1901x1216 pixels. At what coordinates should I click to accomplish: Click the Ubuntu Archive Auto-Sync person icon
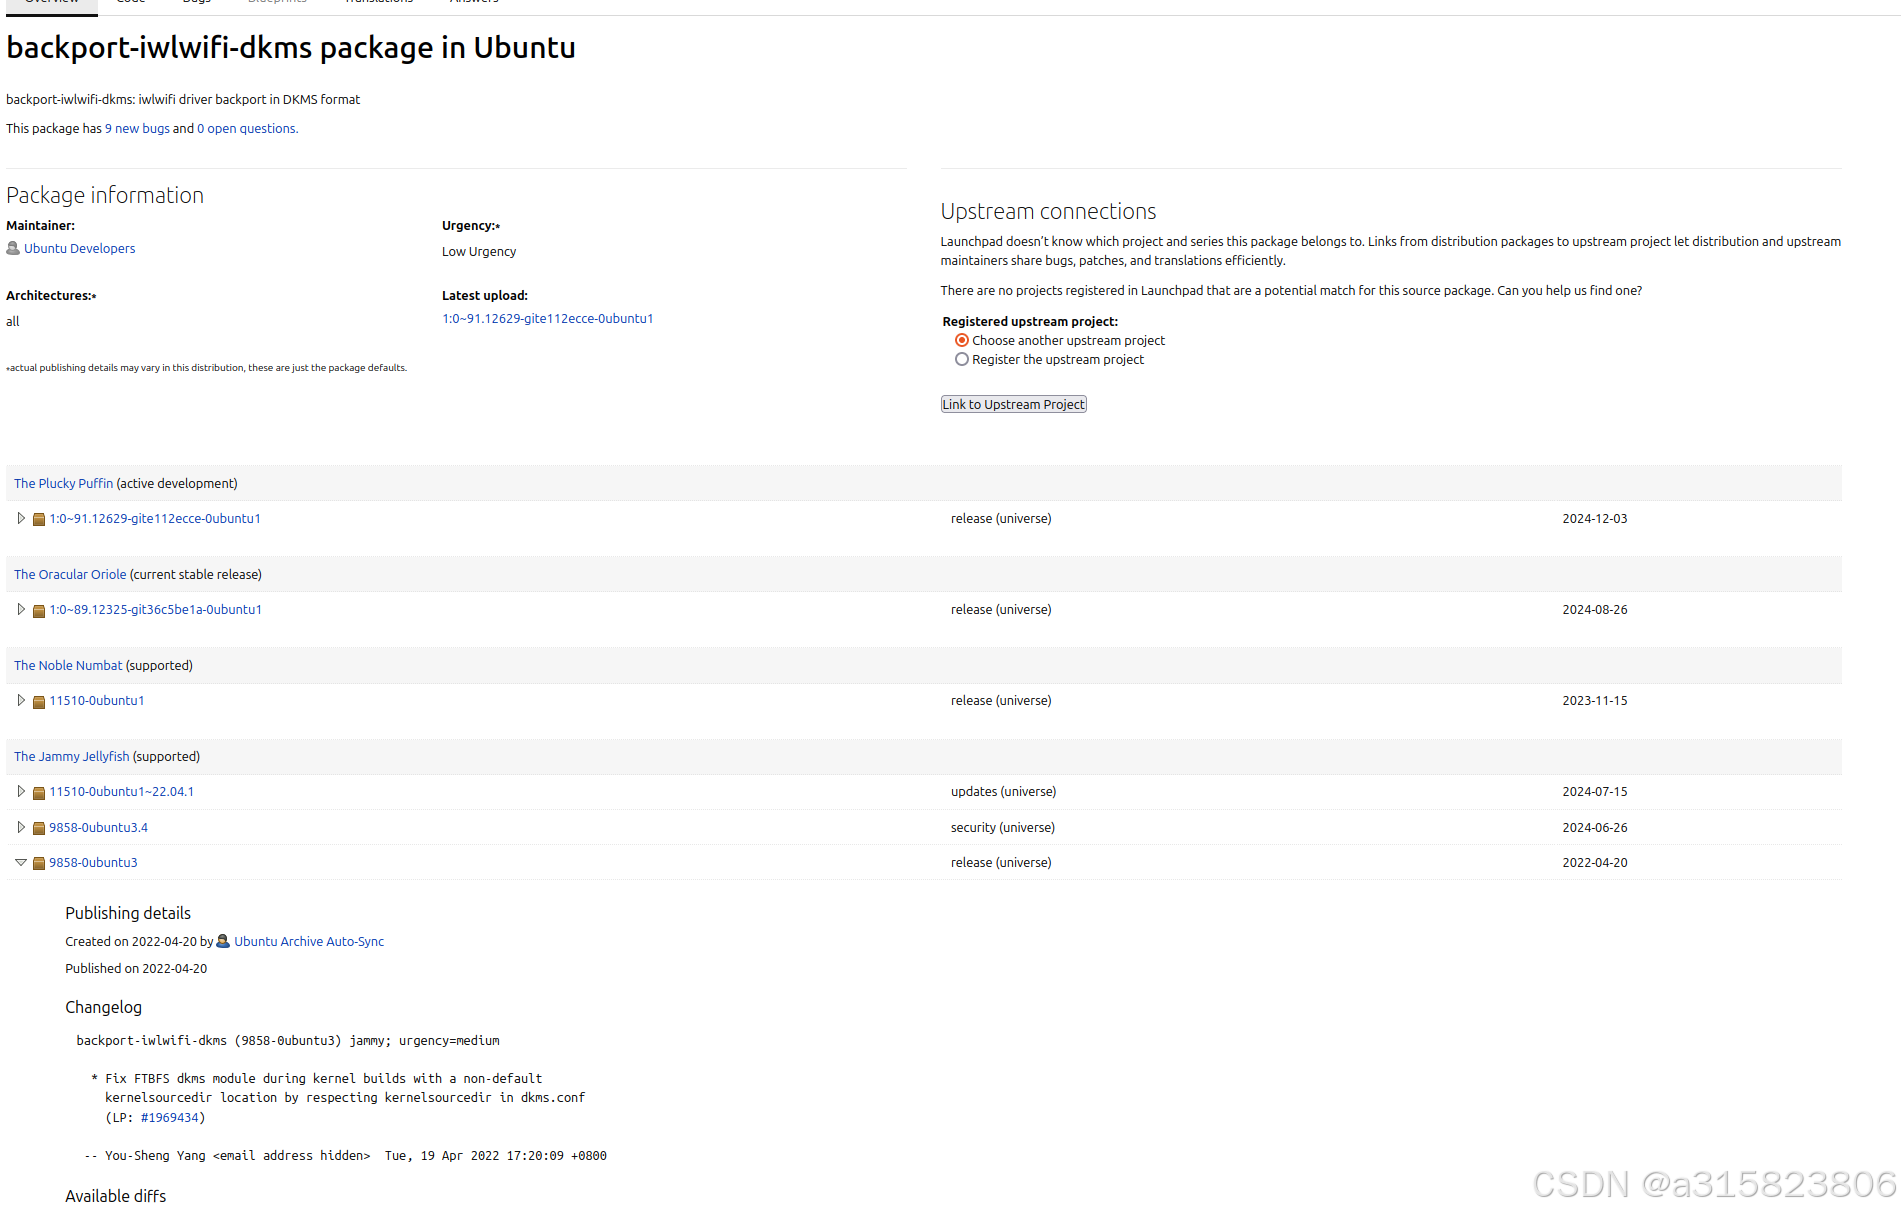point(223,941)
